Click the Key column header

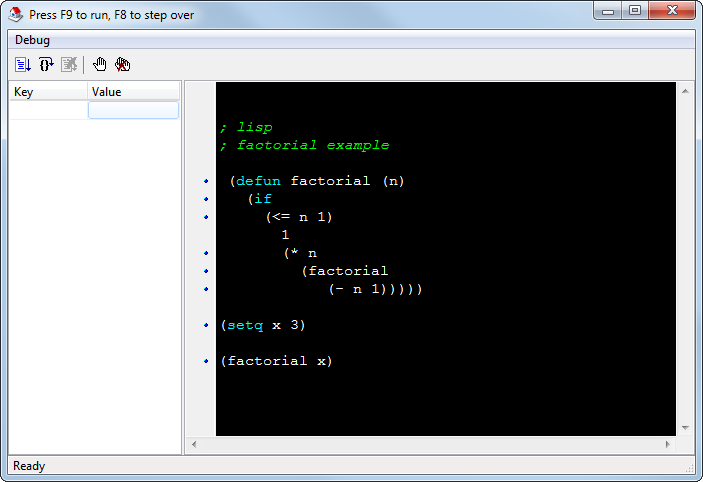48,92
